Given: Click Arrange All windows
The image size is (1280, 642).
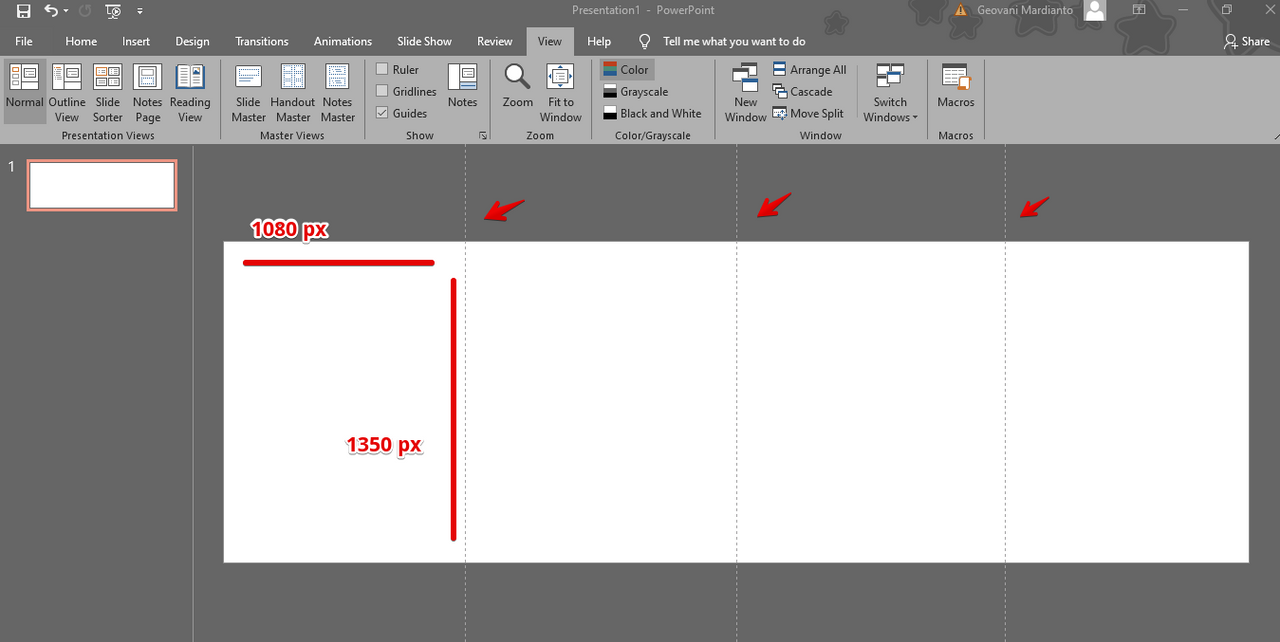Looking at the screenshot, I should pos(810,69).
